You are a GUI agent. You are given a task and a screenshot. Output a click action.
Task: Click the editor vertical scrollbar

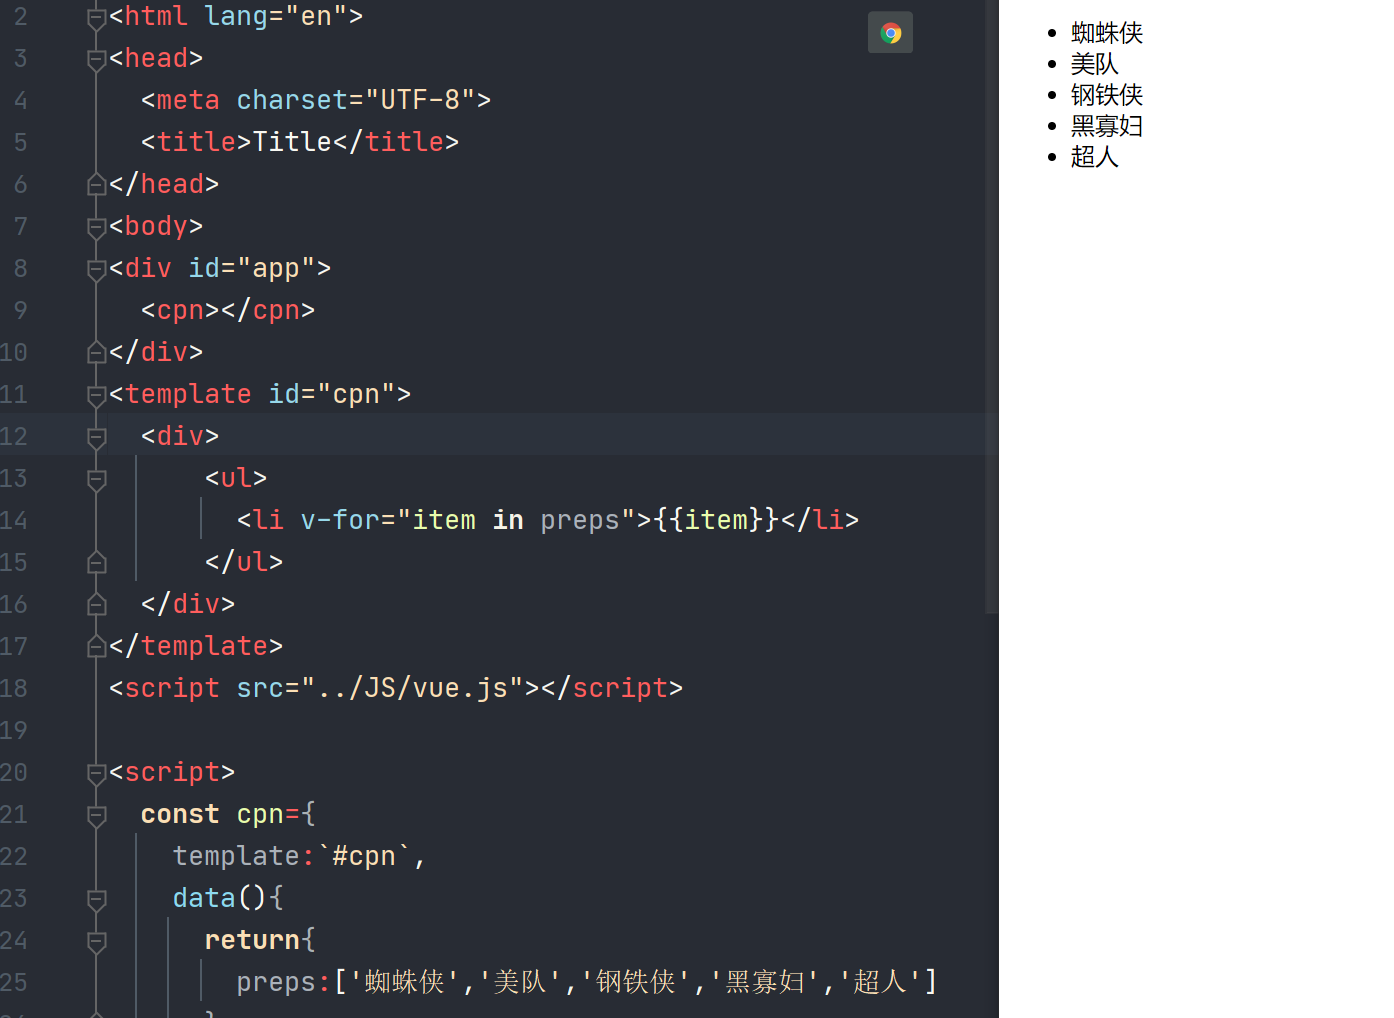992,306
